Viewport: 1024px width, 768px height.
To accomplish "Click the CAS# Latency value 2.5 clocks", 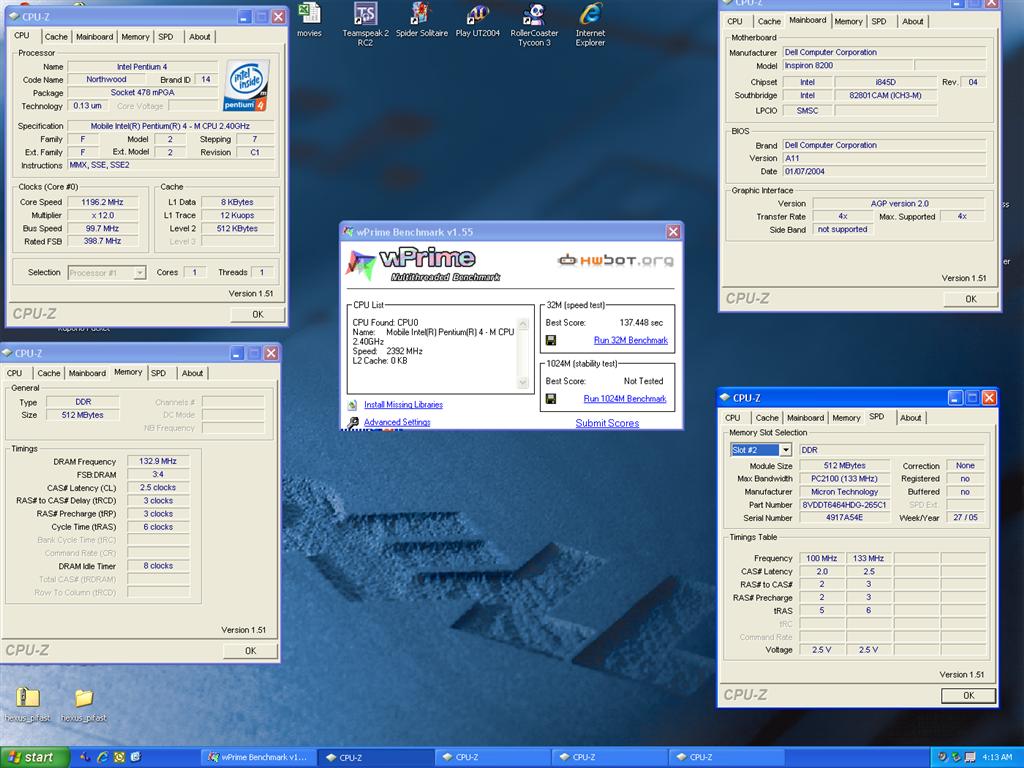I will click(157, 487).
